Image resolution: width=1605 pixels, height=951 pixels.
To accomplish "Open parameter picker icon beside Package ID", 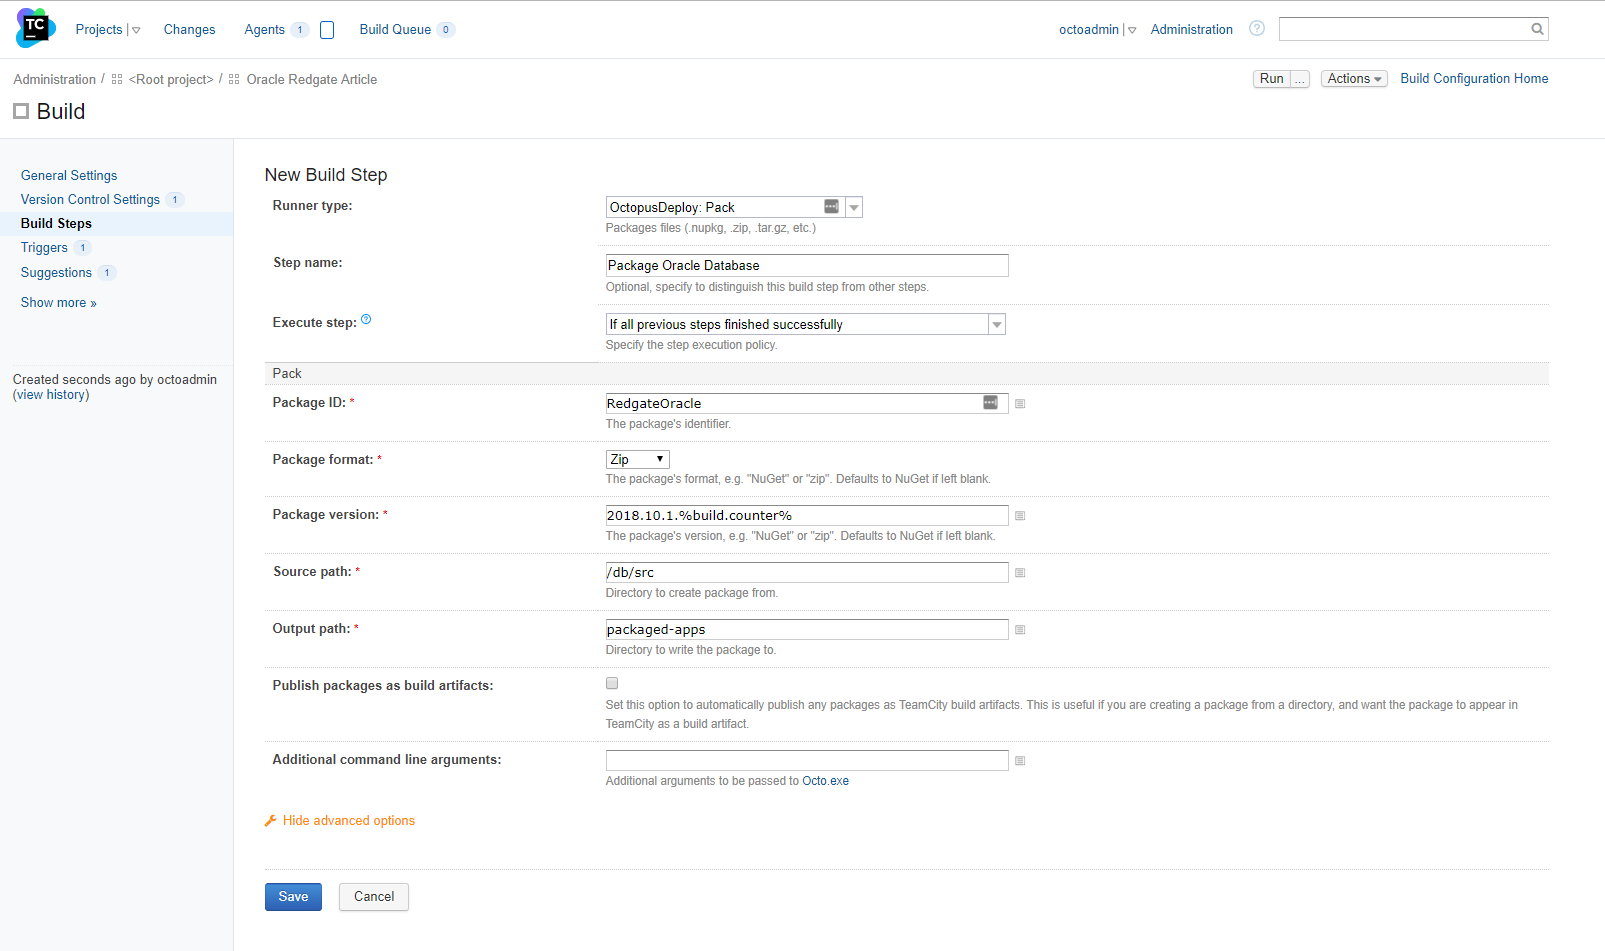I will (1020, 404).
